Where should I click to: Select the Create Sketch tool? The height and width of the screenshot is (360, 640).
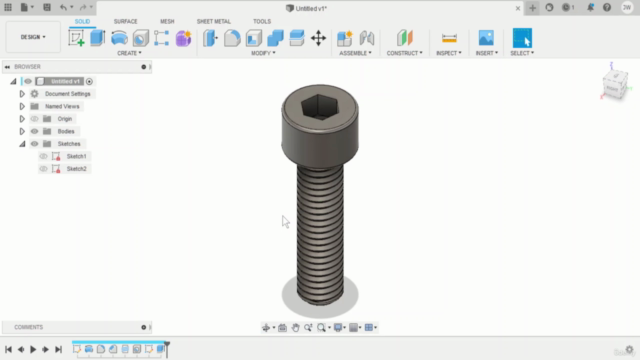click(x=76, y=38)
